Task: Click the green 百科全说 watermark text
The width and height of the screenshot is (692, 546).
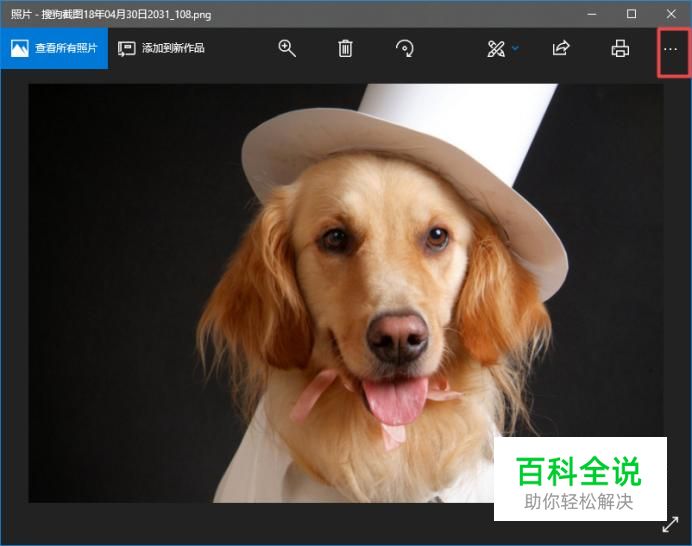Action: pyautogui.click(x=579, y=471)
